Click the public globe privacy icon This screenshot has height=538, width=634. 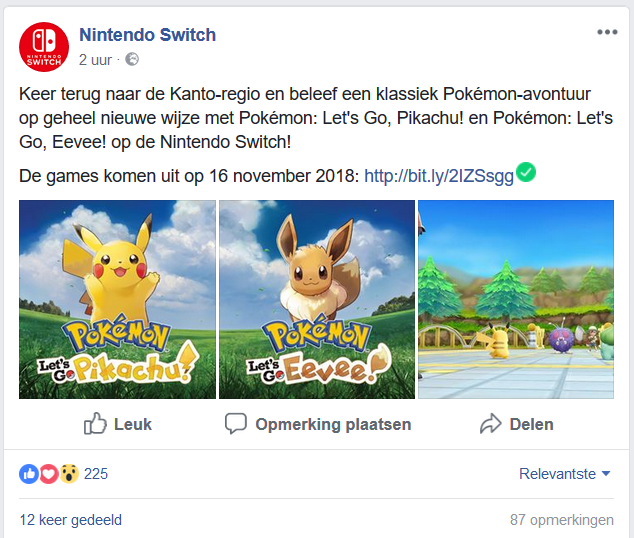(x=131, y=60)
